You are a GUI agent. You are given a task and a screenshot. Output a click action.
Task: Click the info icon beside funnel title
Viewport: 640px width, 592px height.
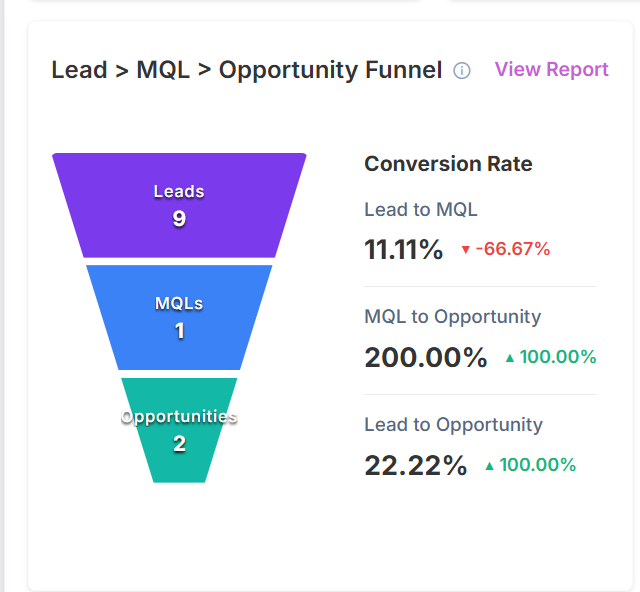coord(462,71)
